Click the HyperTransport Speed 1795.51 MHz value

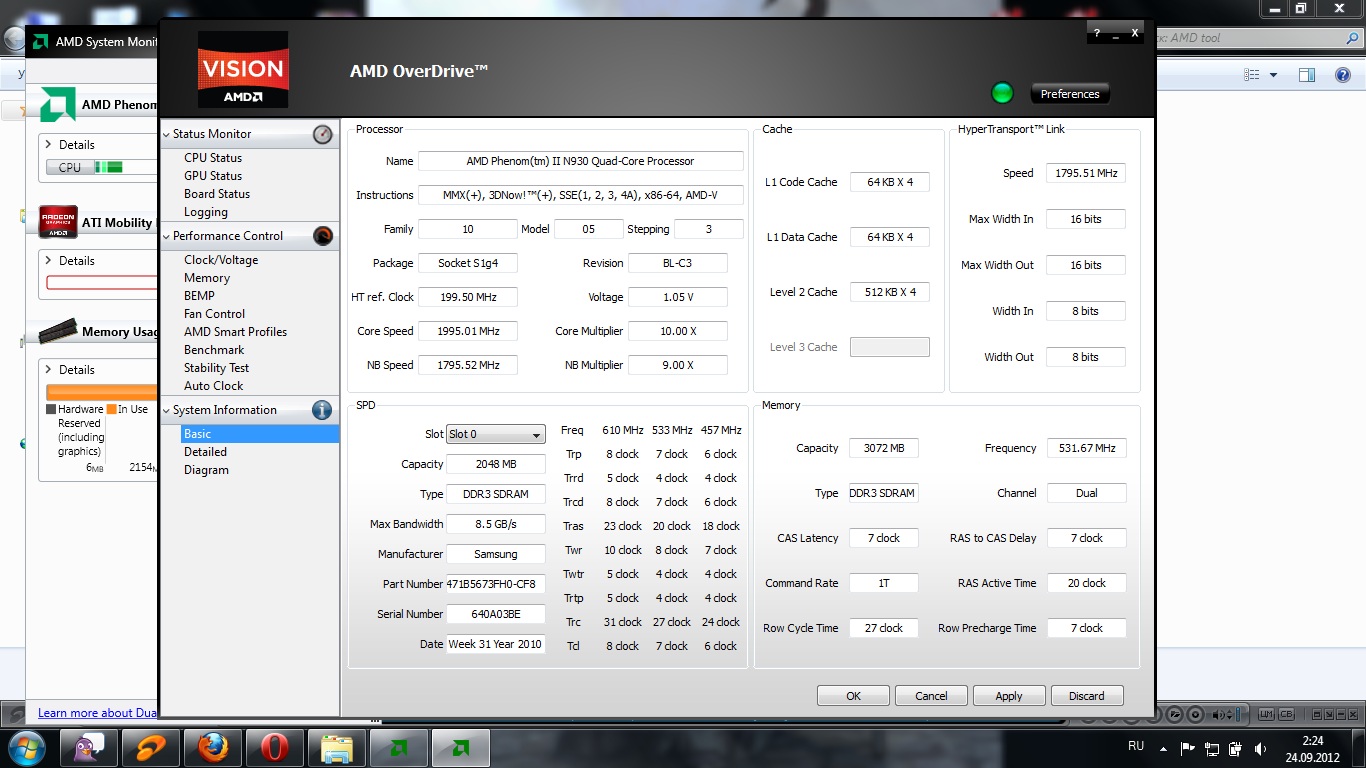1086,173
